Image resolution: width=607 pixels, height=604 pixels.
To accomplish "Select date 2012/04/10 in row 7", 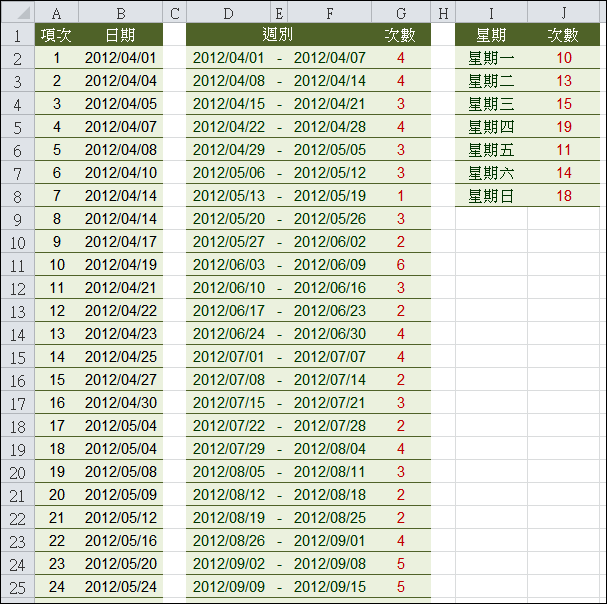I will coord(120,173).
